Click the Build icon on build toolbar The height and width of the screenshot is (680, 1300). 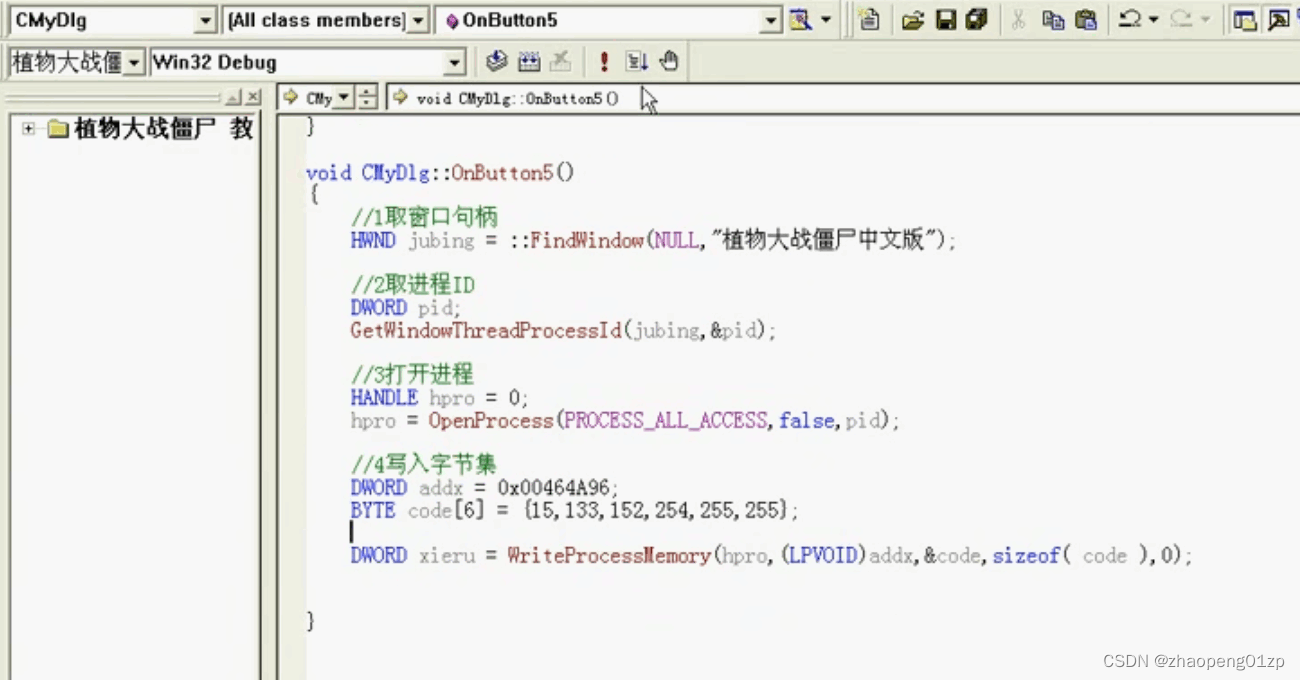click(529, 62)
